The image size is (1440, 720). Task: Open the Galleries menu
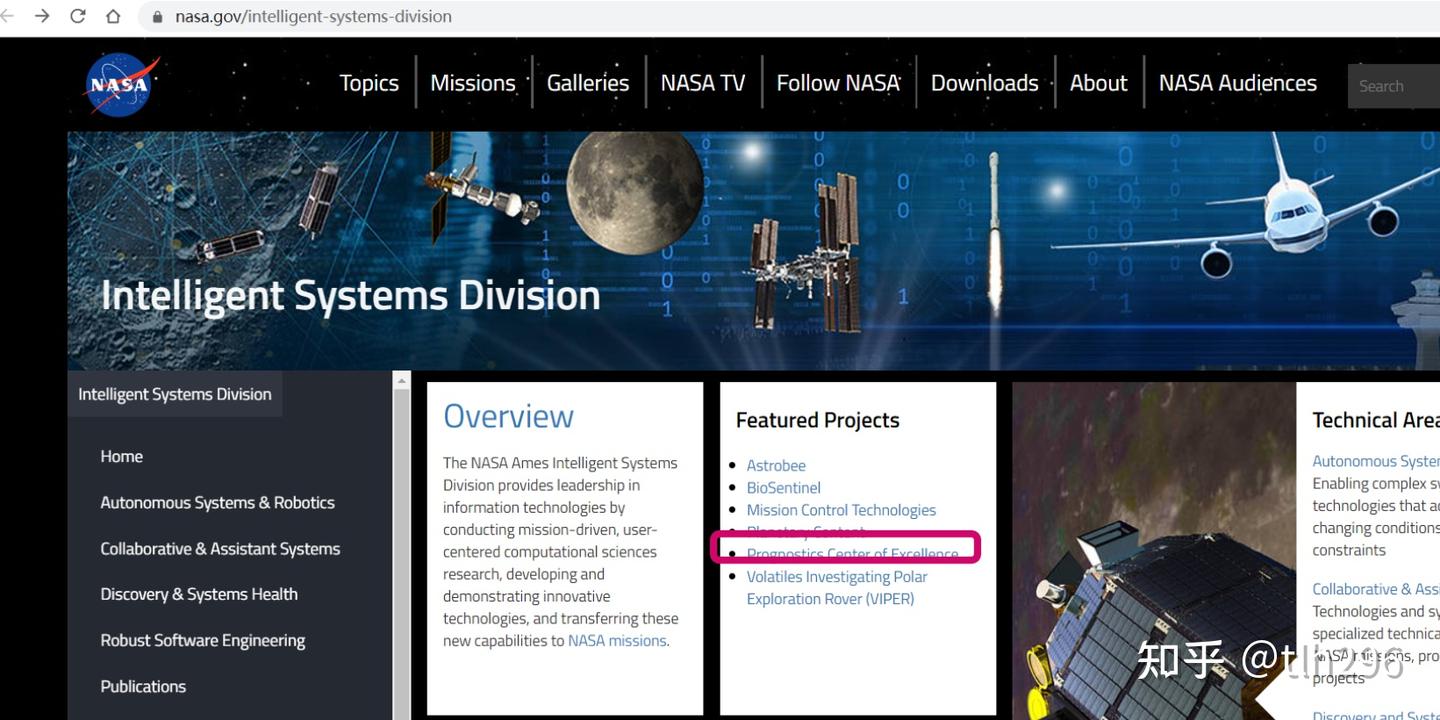pos(588,83)
